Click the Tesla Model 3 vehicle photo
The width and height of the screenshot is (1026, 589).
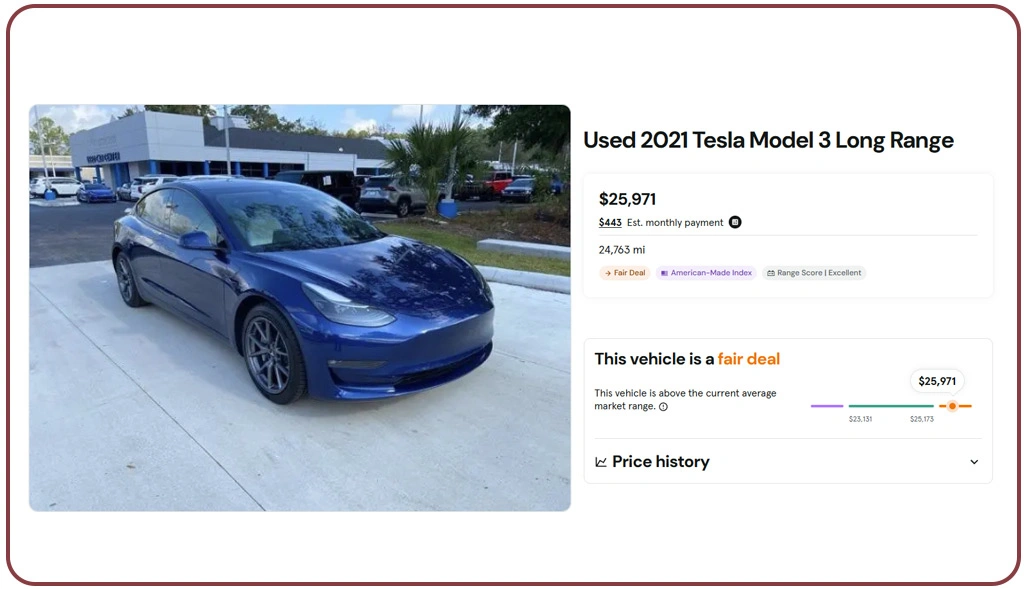299,307
